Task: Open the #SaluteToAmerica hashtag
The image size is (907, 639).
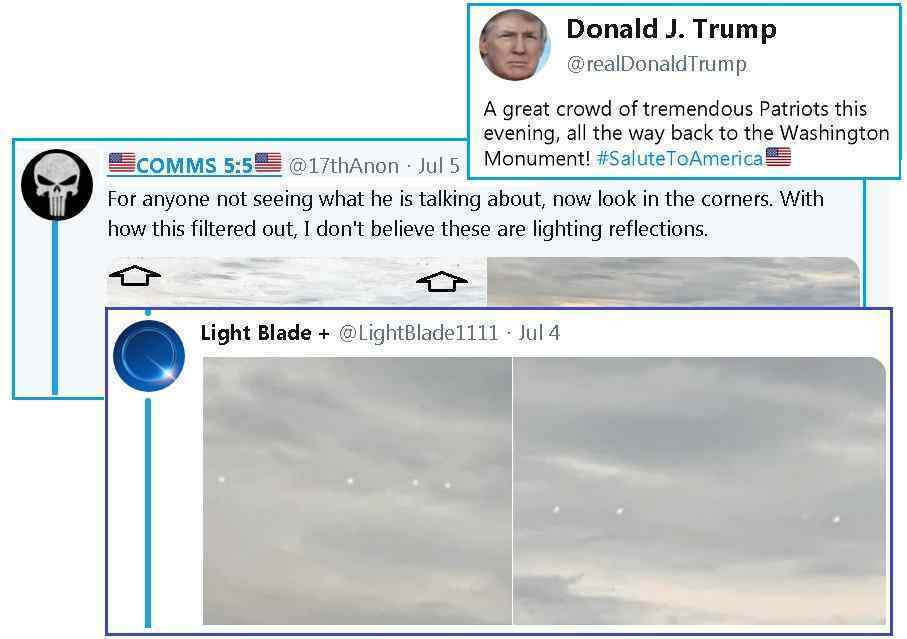Action: (679, 158)
